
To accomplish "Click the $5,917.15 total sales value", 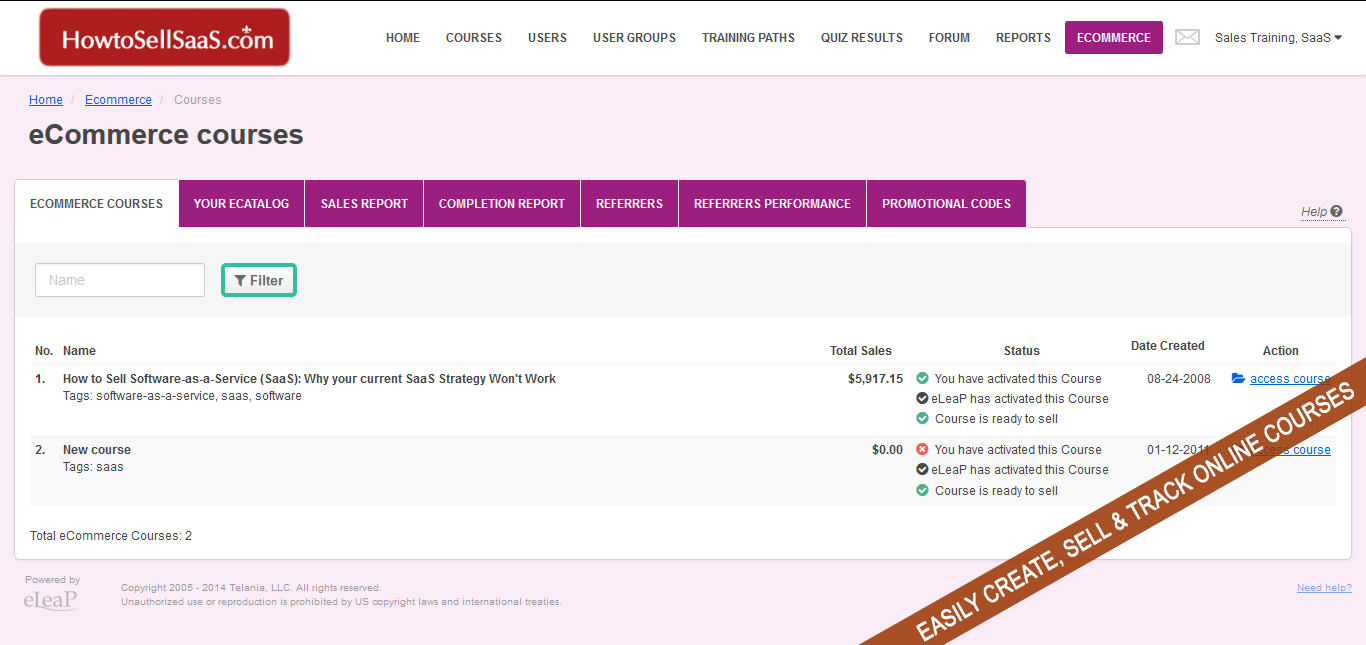I will [875, 379].
